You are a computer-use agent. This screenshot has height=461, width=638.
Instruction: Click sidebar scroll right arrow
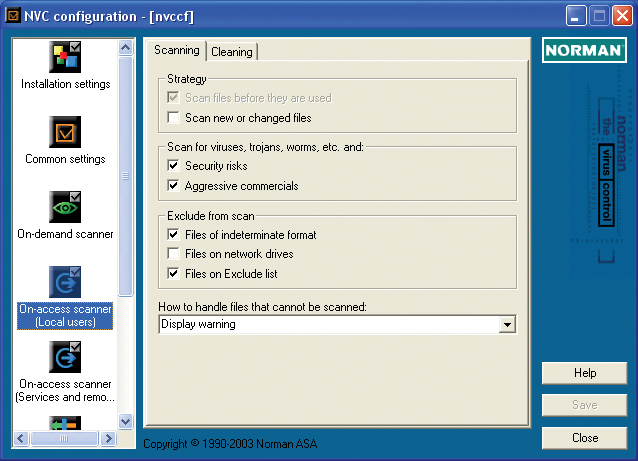[x=108, y=439]
